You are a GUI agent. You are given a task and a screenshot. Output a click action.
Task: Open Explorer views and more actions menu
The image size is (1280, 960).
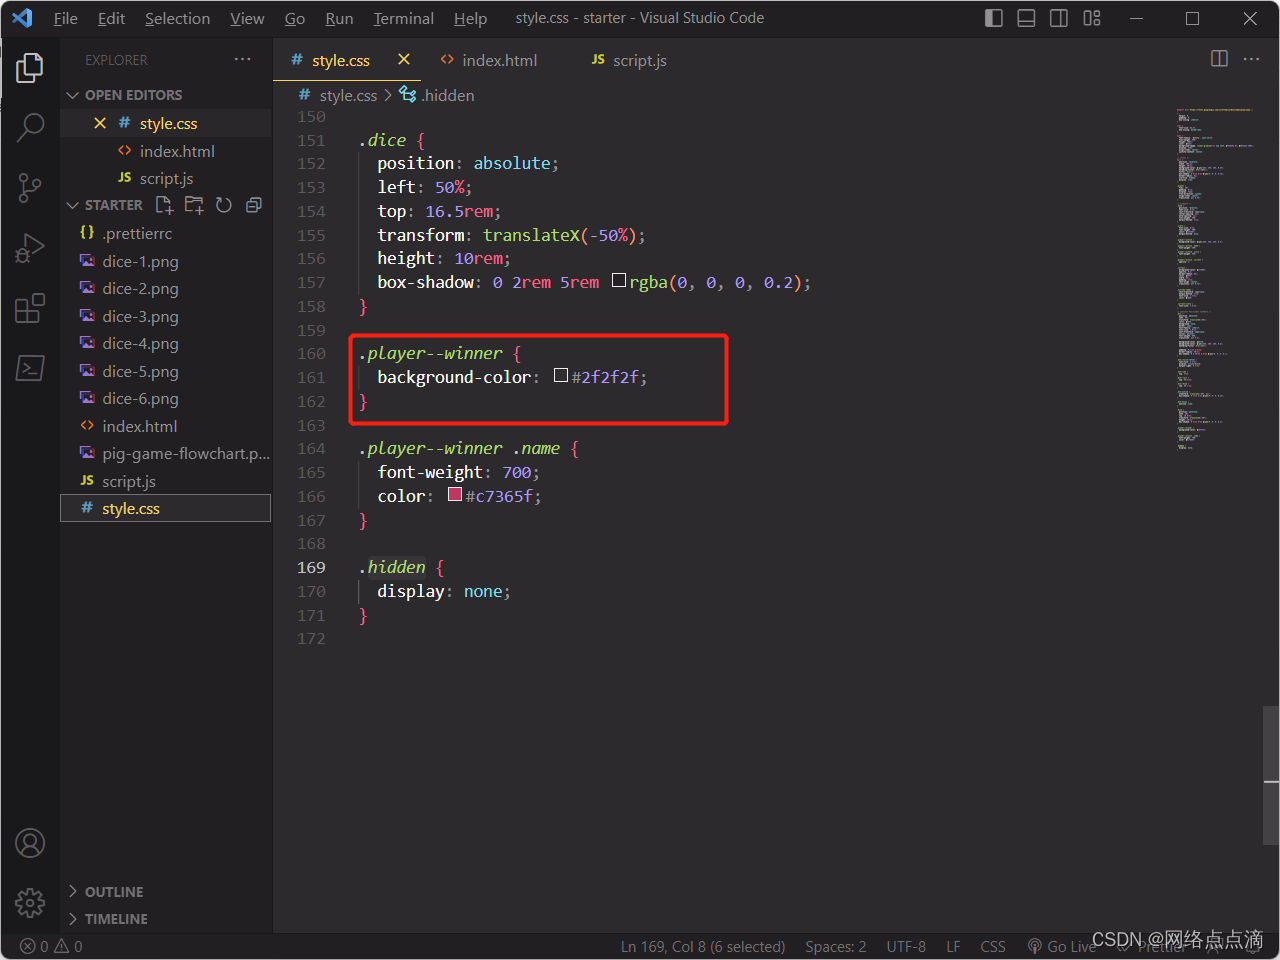point(242,60)
